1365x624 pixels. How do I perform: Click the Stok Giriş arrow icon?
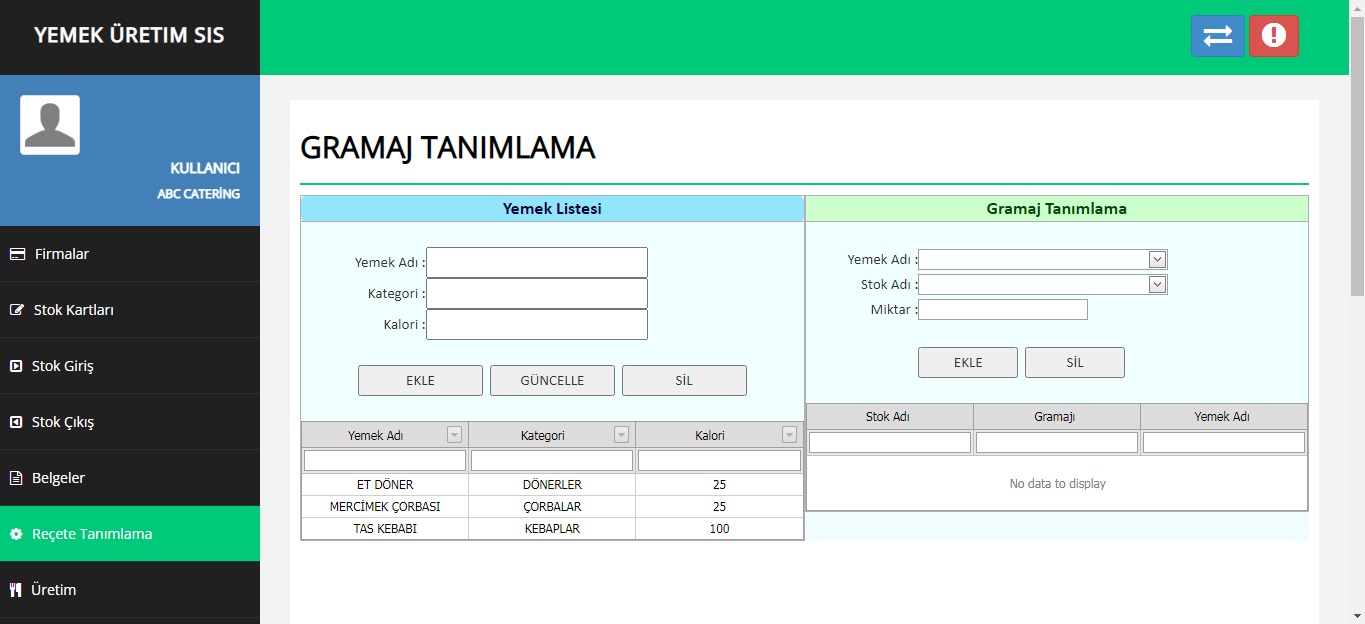pos(16,366)
